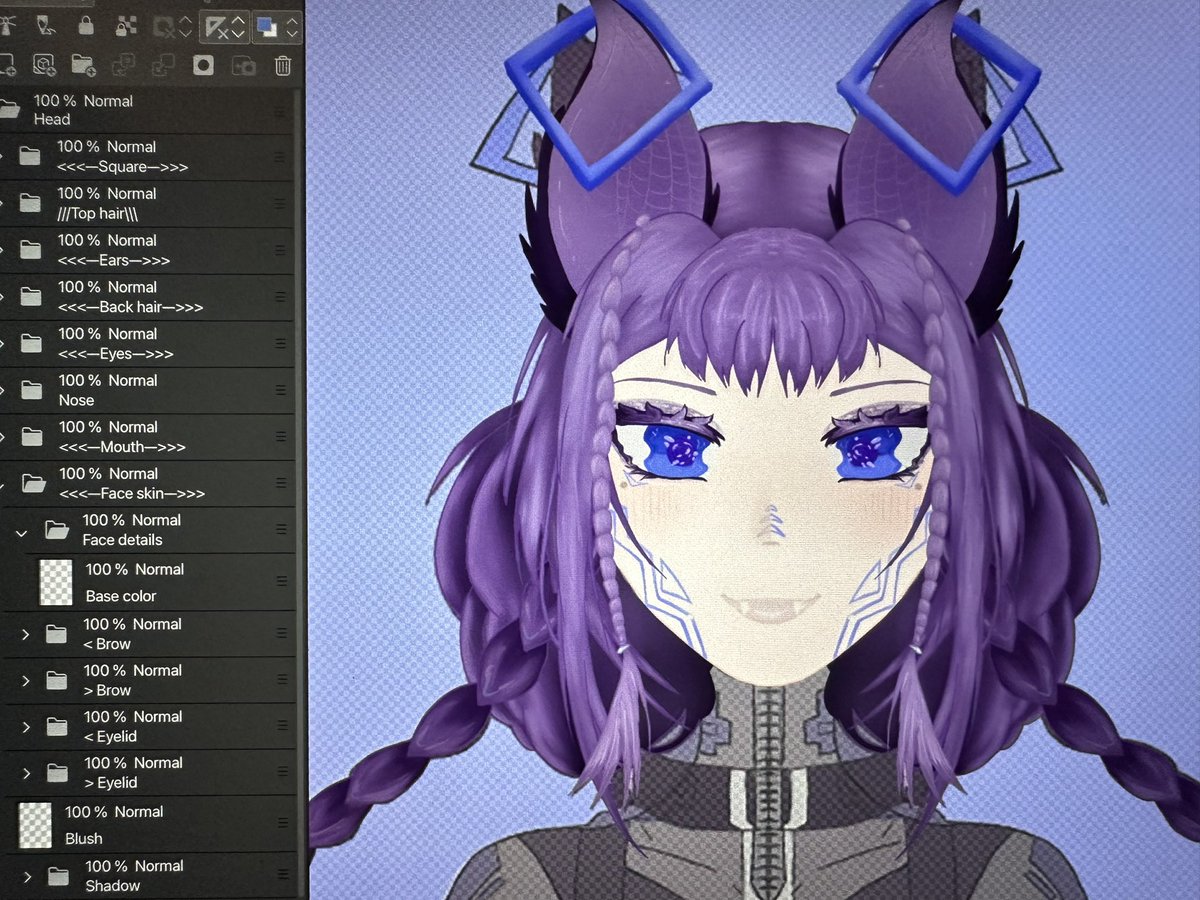
Task: Click the blue layer color swatch
Action: click(263, 22)
